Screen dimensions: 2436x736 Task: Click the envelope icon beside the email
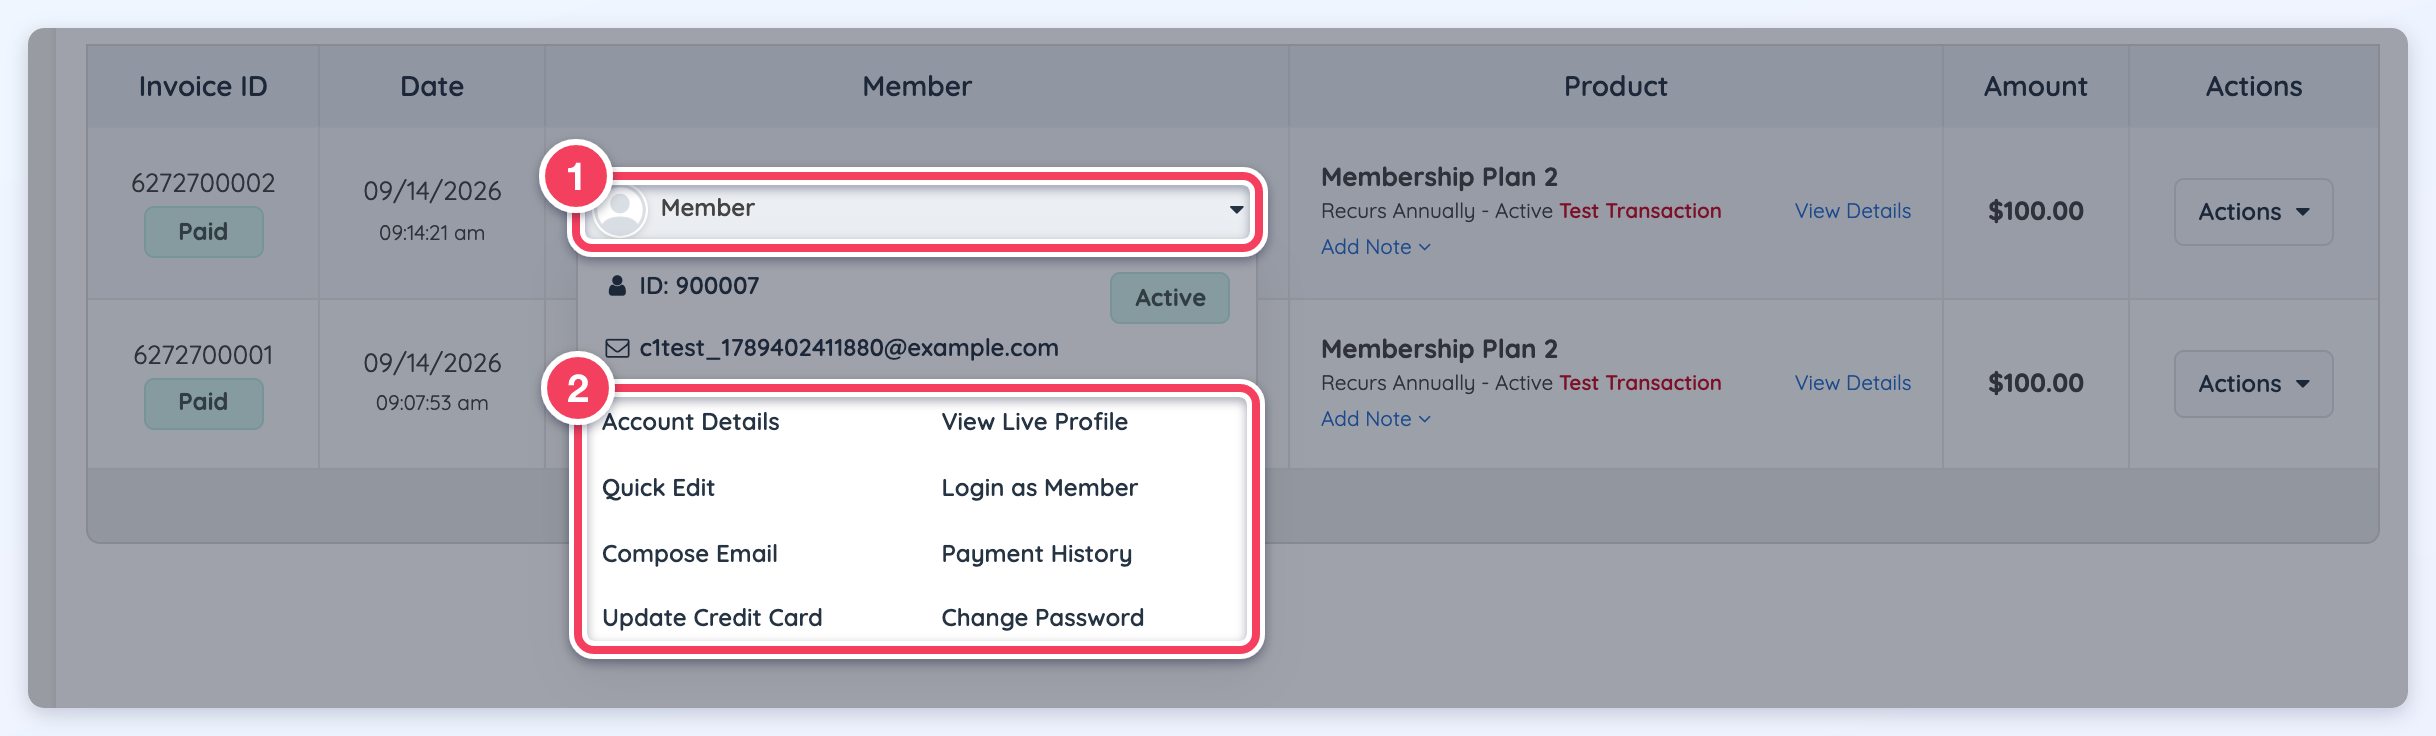[x=617, y=348]
